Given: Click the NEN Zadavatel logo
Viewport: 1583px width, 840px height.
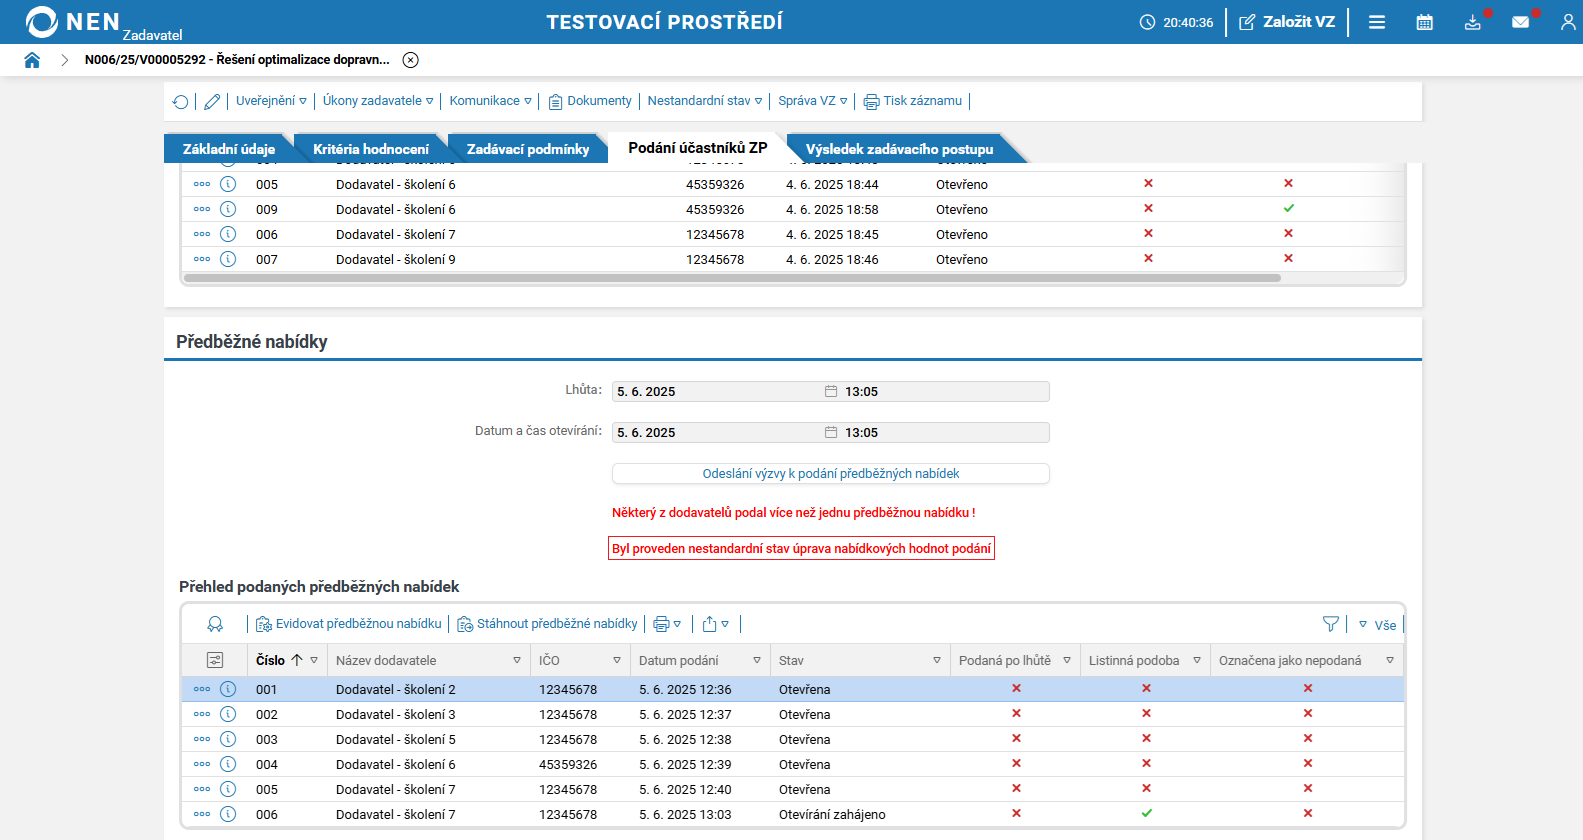Looking at the screenshot, I should 103,23.
